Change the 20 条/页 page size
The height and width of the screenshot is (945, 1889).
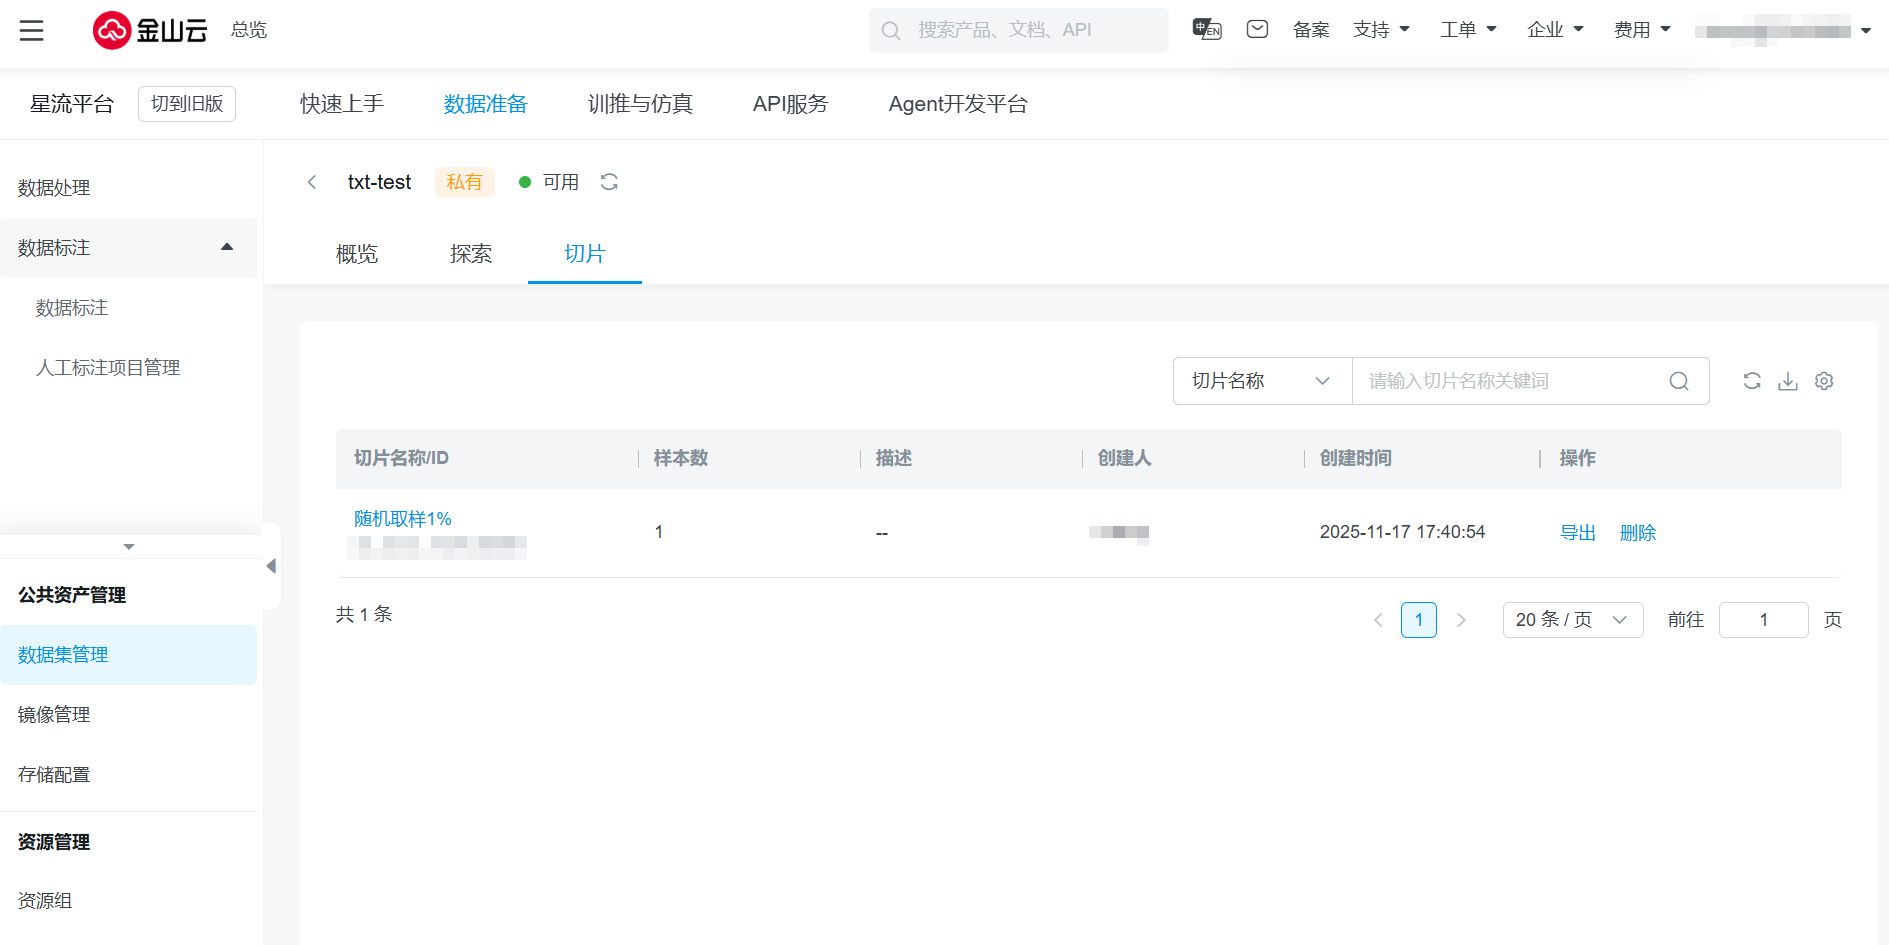[x=1572, y=620]
